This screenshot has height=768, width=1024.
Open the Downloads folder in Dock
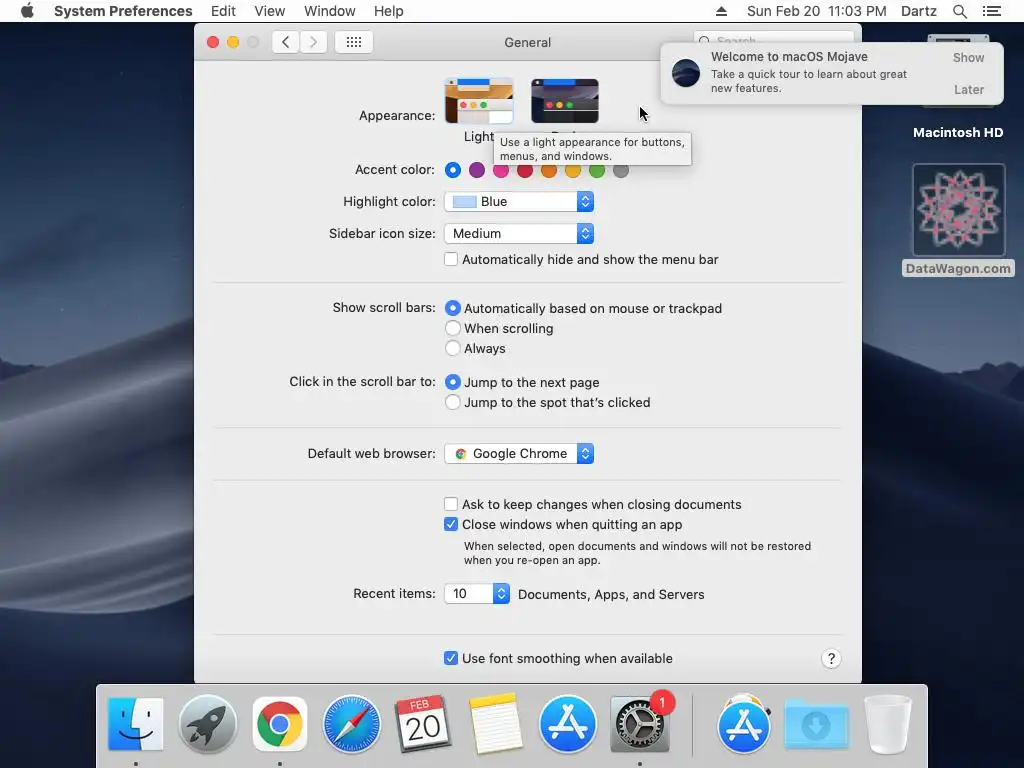click(816, 724)
